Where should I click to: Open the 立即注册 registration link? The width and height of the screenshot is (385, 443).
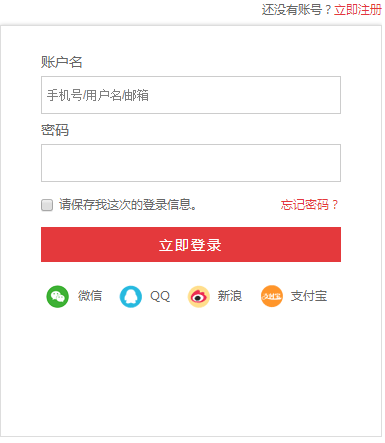tap(358, 10)
